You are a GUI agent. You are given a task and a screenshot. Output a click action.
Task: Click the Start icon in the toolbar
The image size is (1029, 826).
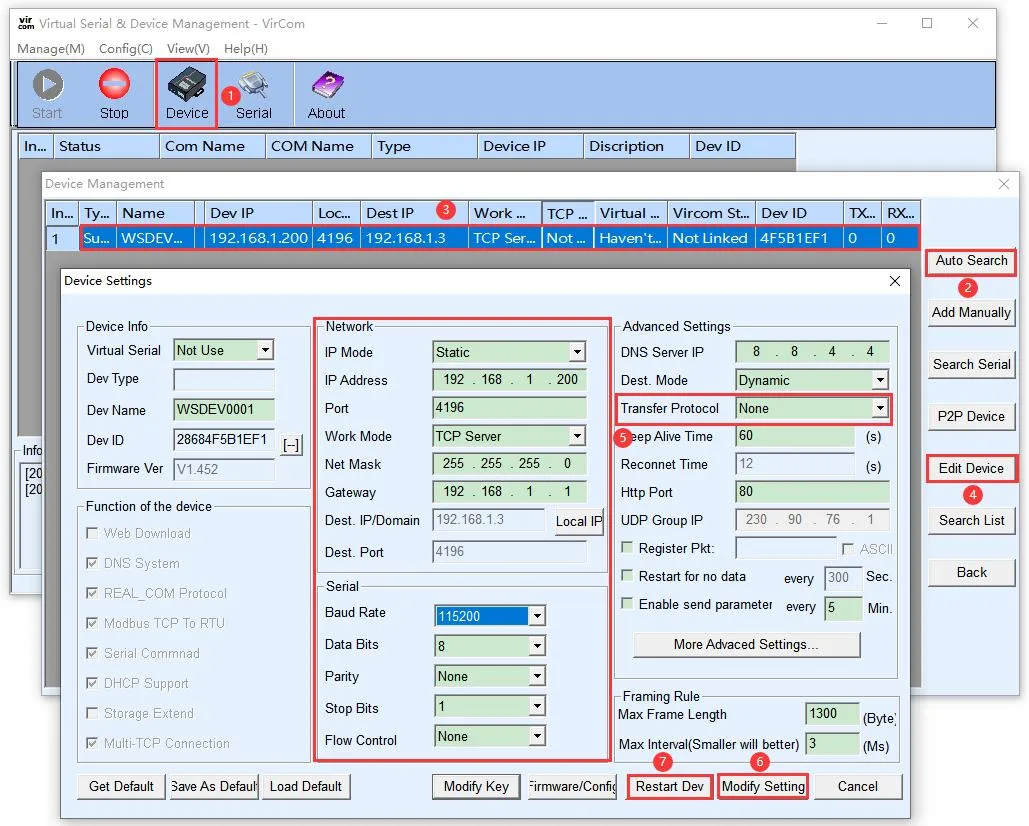[47, 92]
